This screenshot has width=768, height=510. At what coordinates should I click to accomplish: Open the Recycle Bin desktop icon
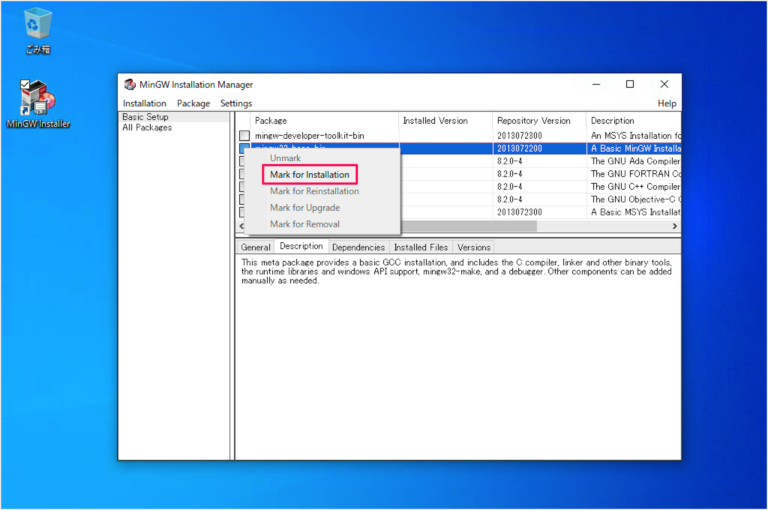tap(38, 31)
